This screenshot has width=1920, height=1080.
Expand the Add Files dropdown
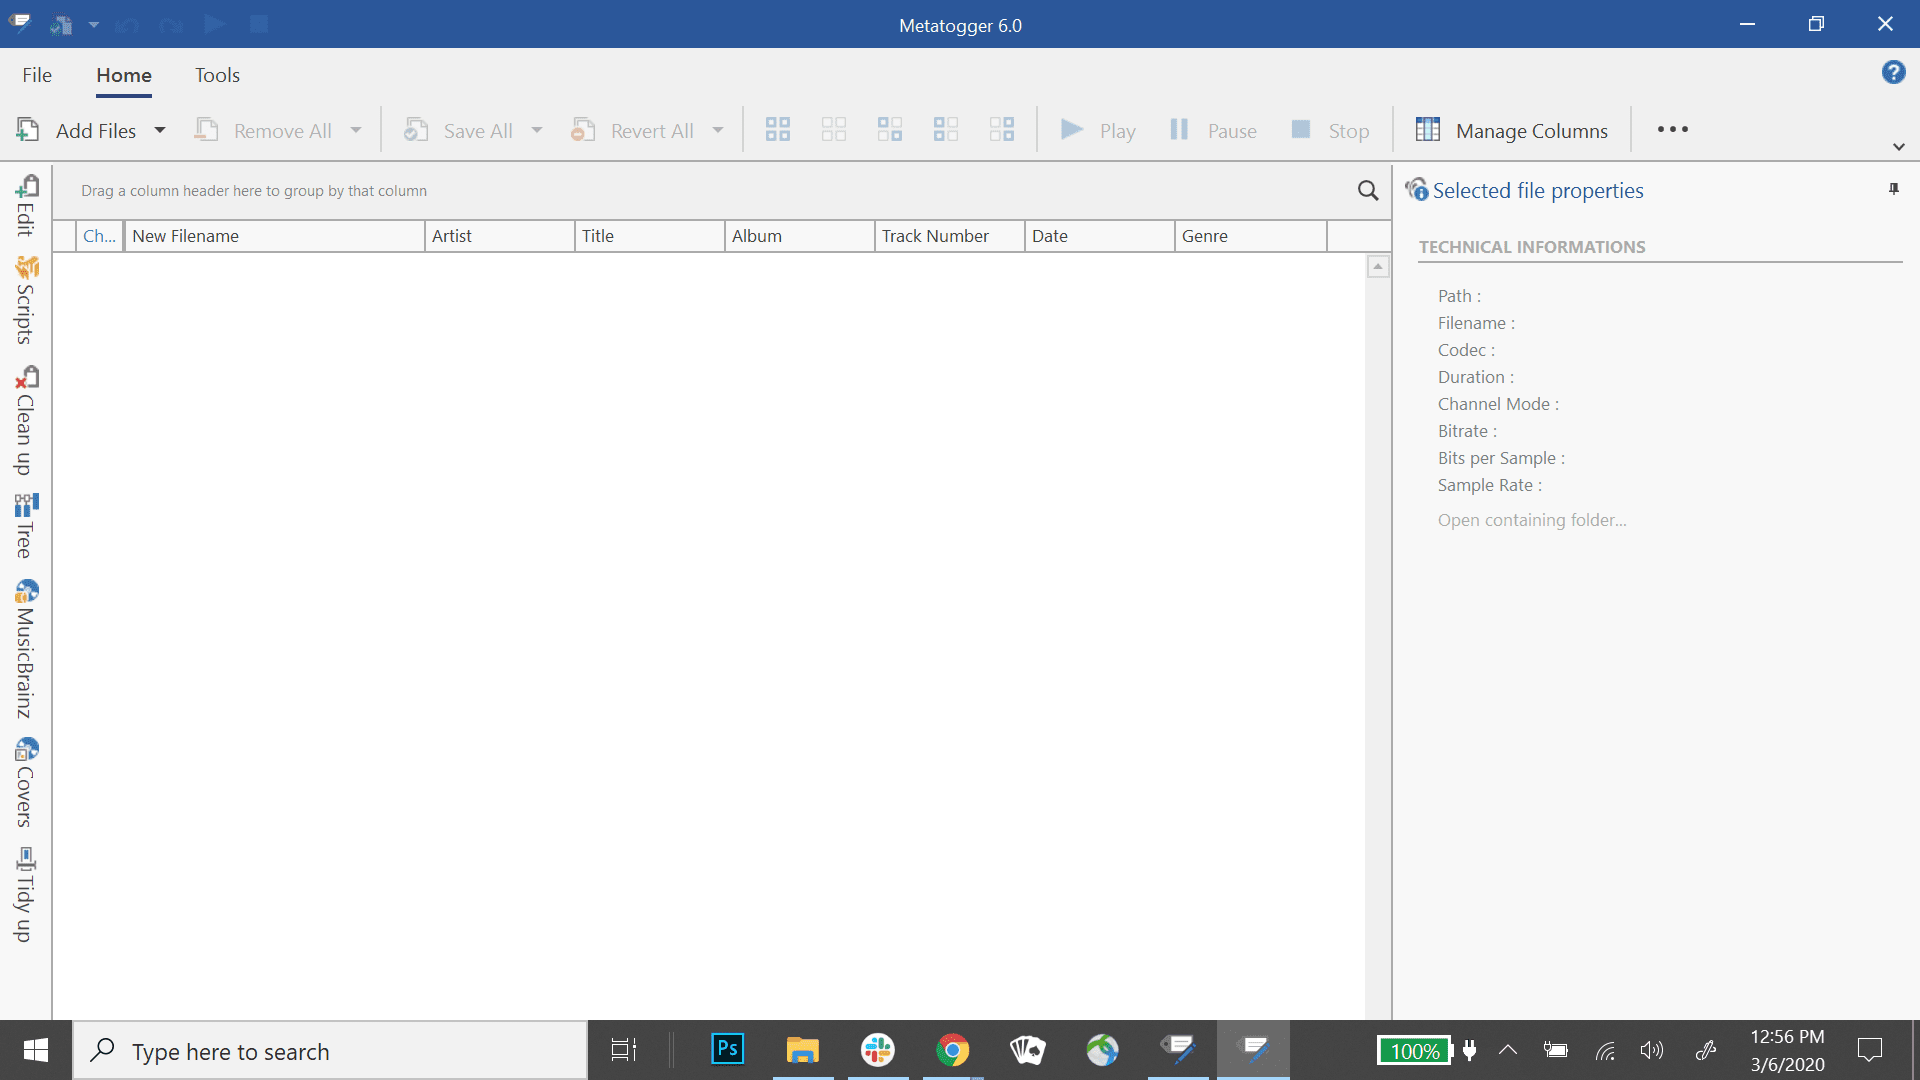[x=160, y=129]
